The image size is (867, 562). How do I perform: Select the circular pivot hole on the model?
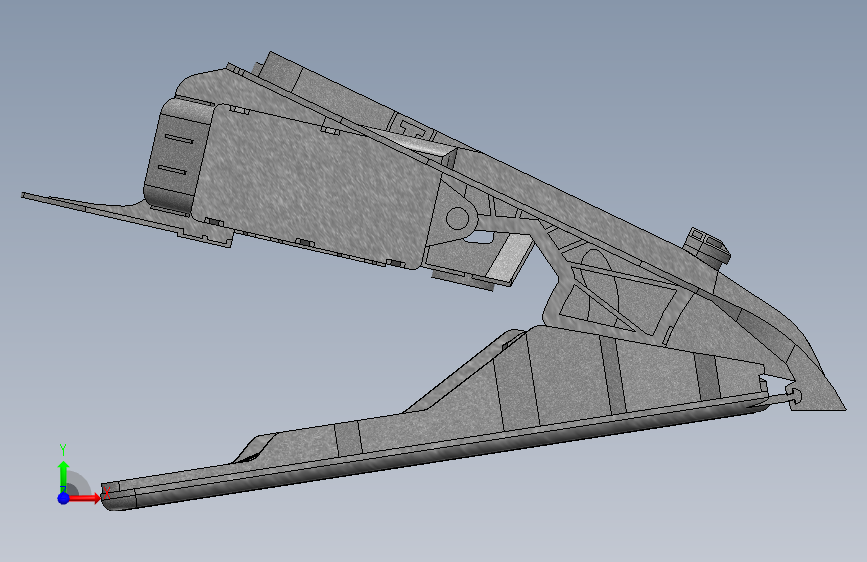tap(457, 218)
